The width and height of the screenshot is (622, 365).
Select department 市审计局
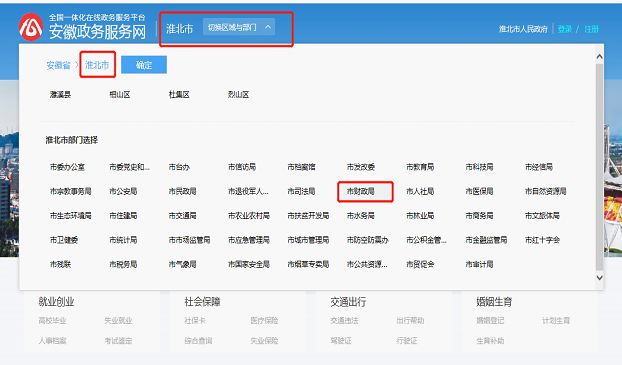point(479,264)
